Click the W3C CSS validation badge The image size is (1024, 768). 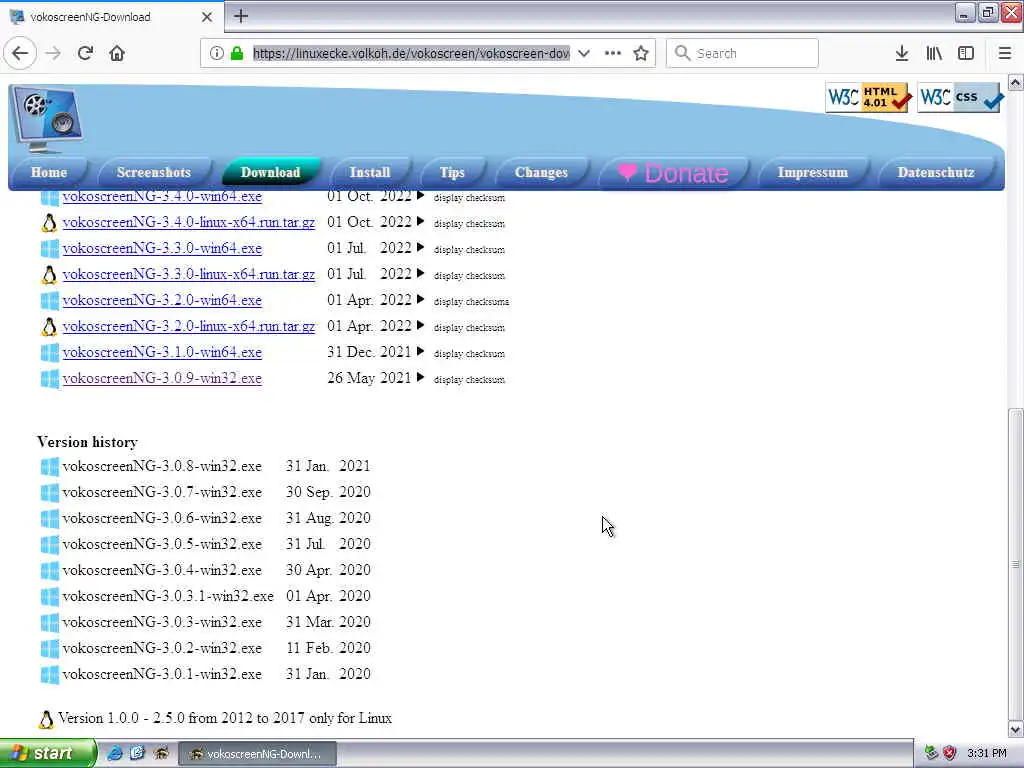point(961,97)
